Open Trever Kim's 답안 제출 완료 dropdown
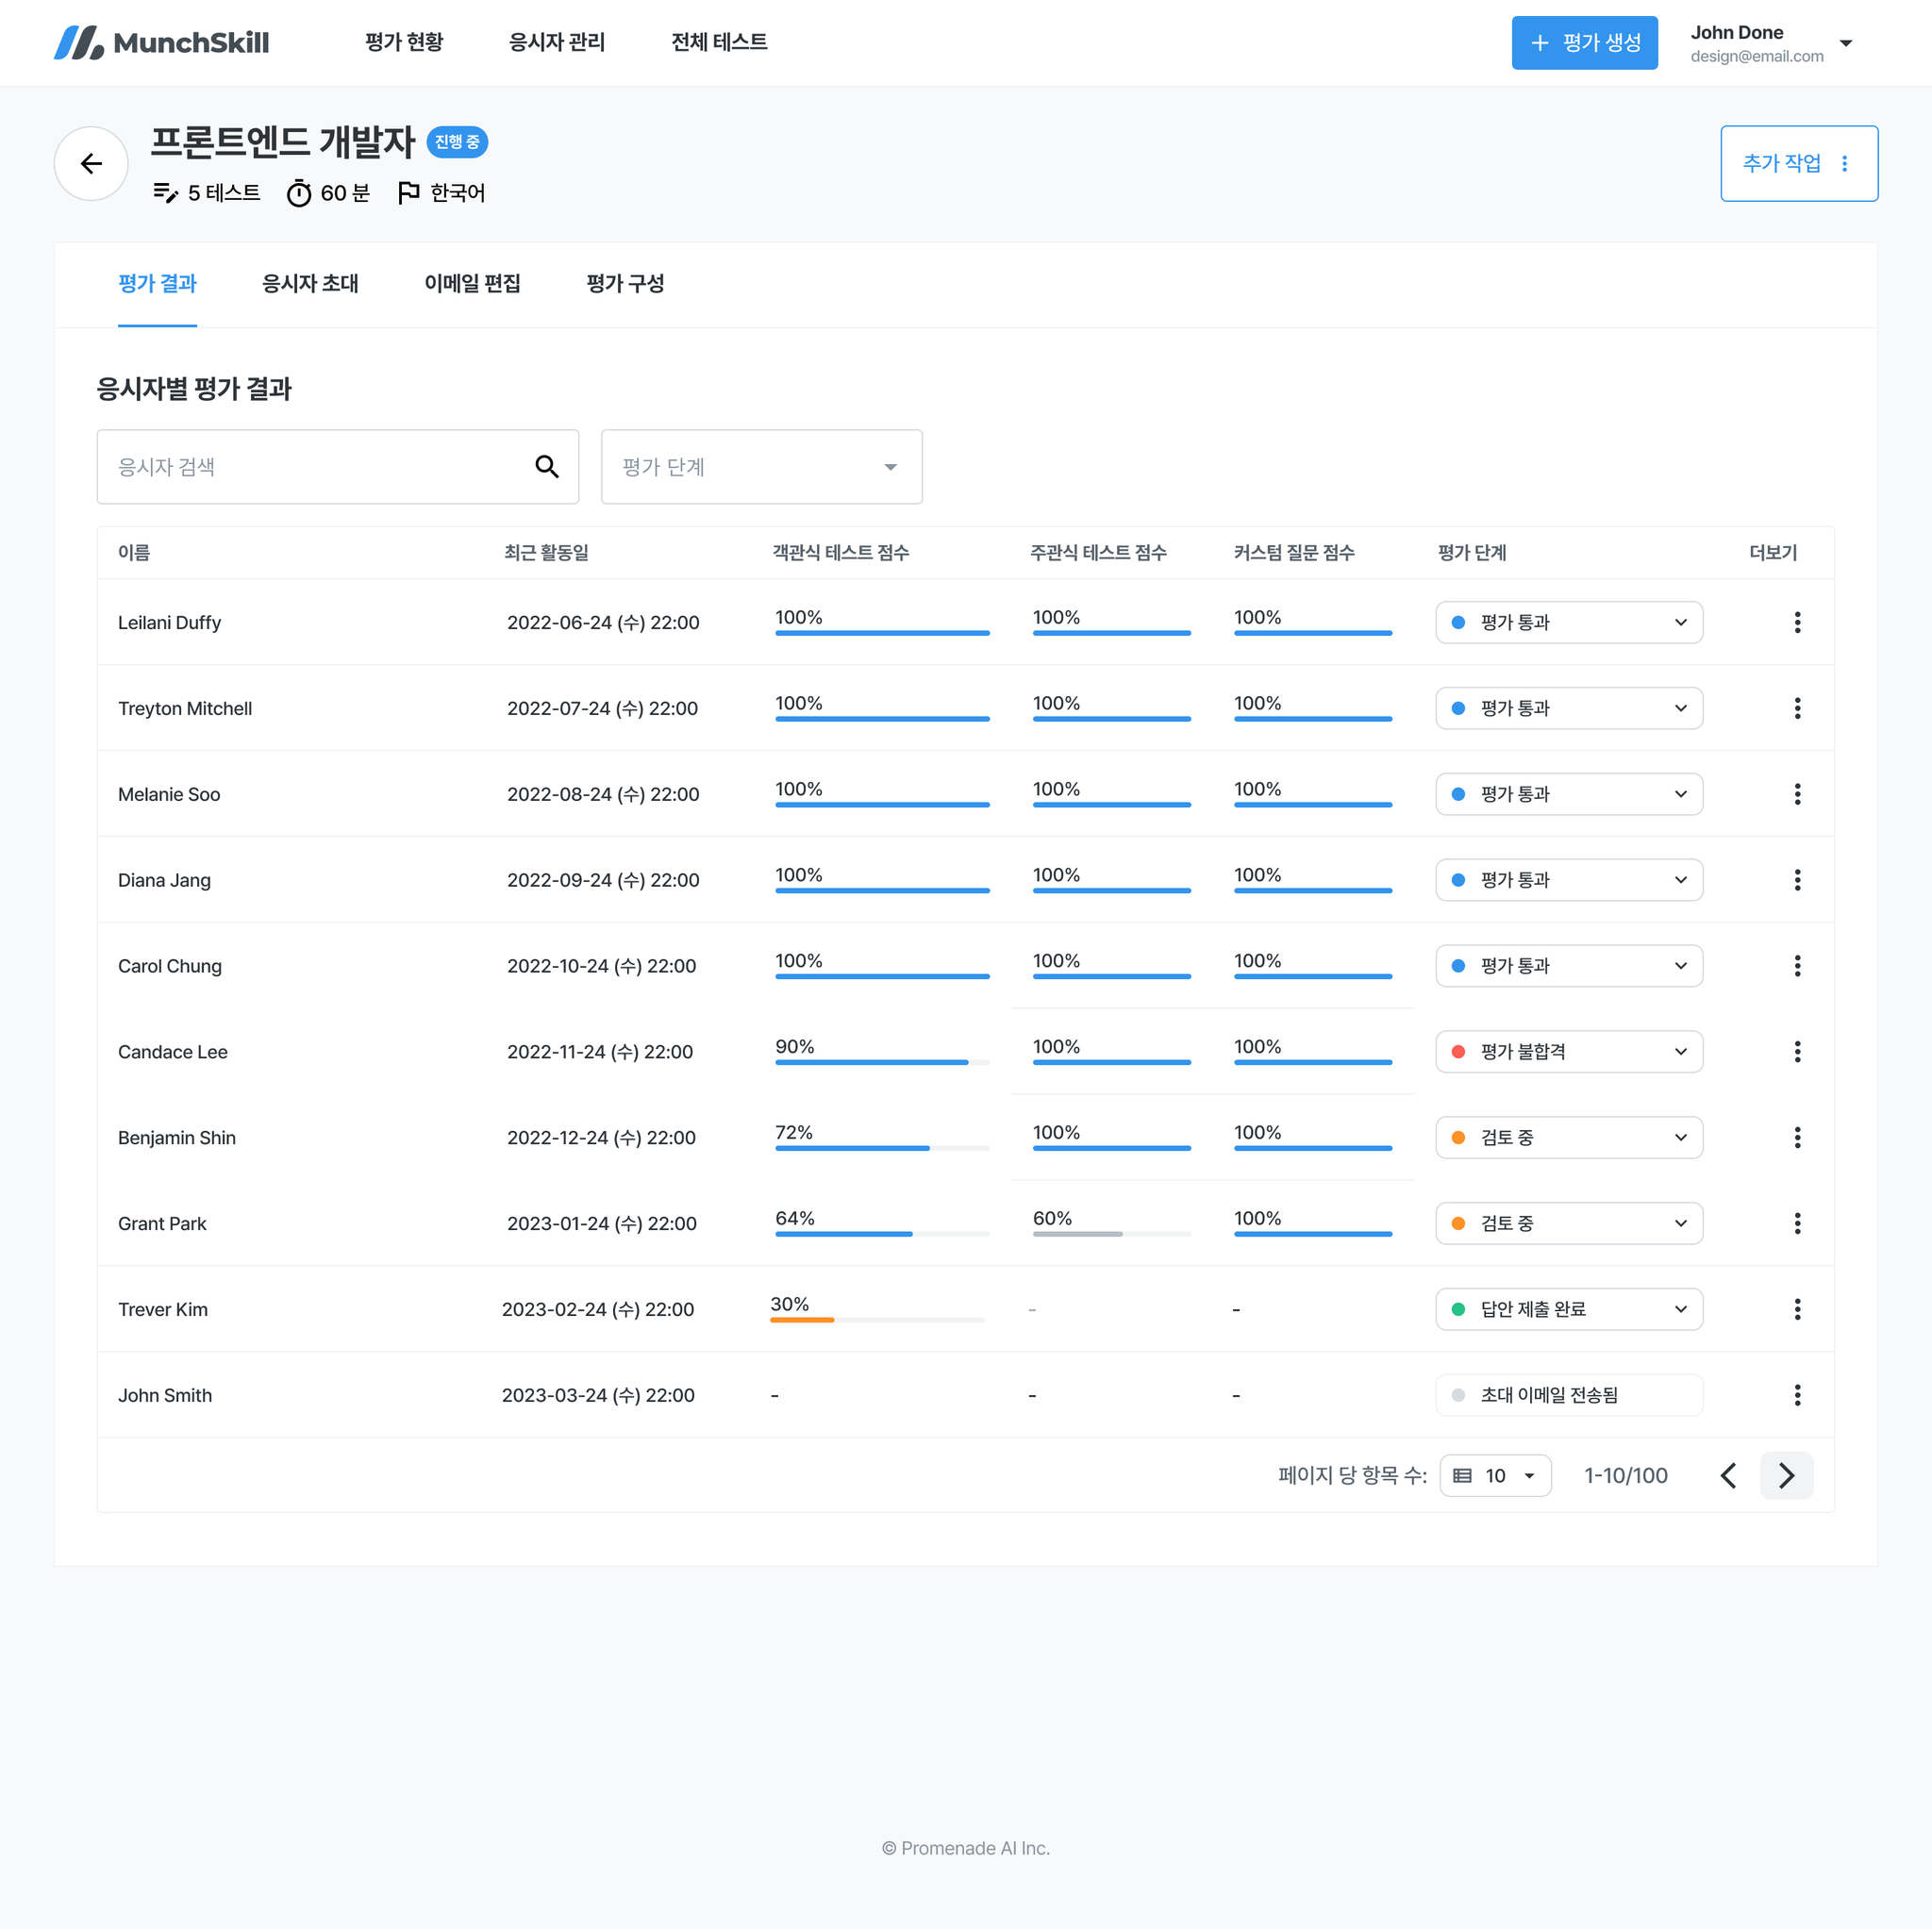The width and height of the screenshot is (1932, 1929). click(1568, 1308)
